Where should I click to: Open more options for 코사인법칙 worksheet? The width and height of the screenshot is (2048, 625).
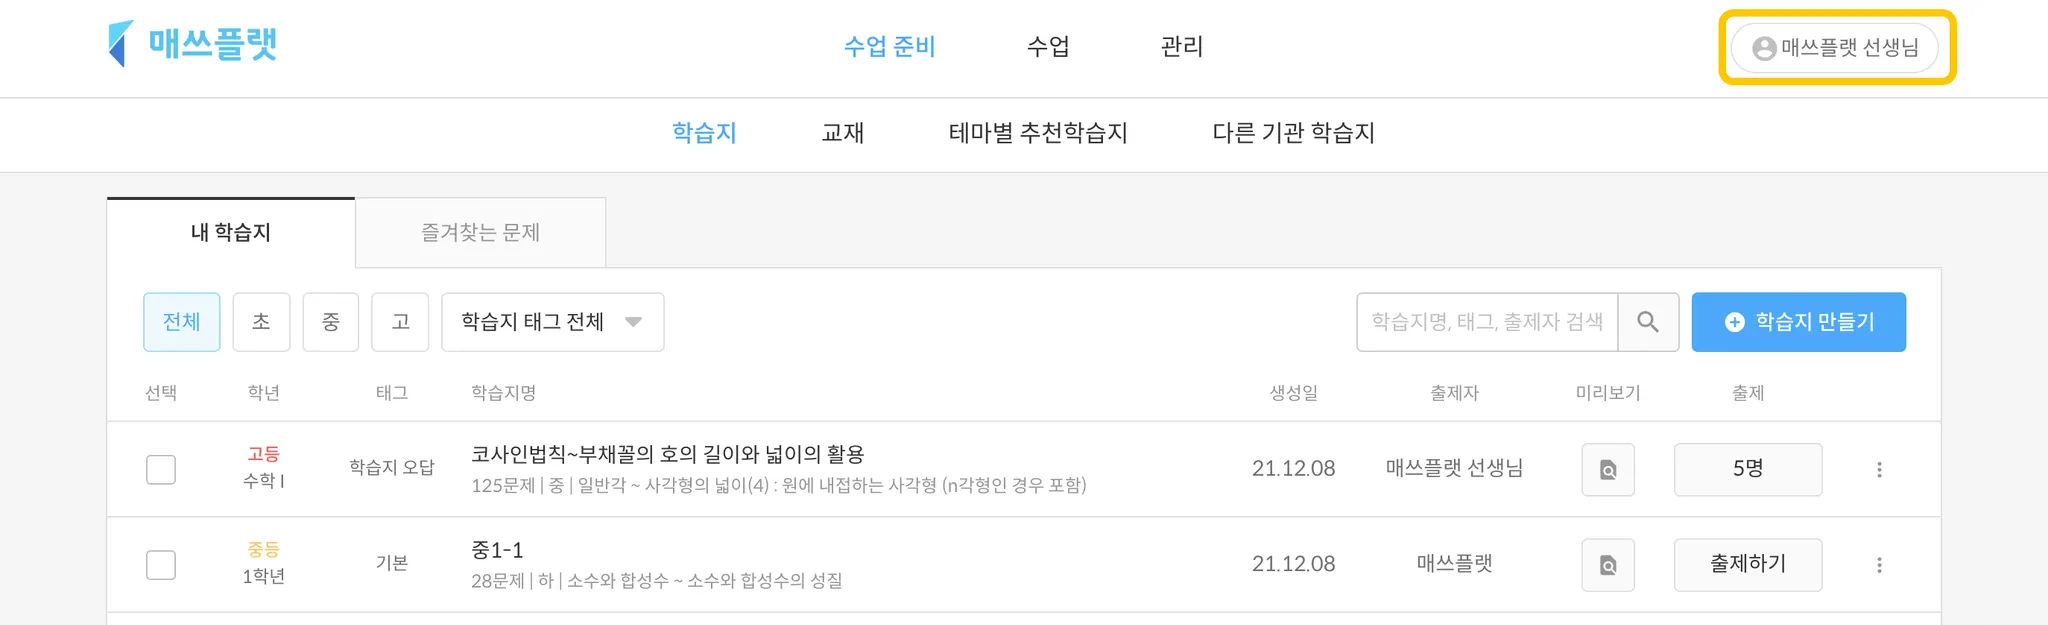pos(1879,469)
